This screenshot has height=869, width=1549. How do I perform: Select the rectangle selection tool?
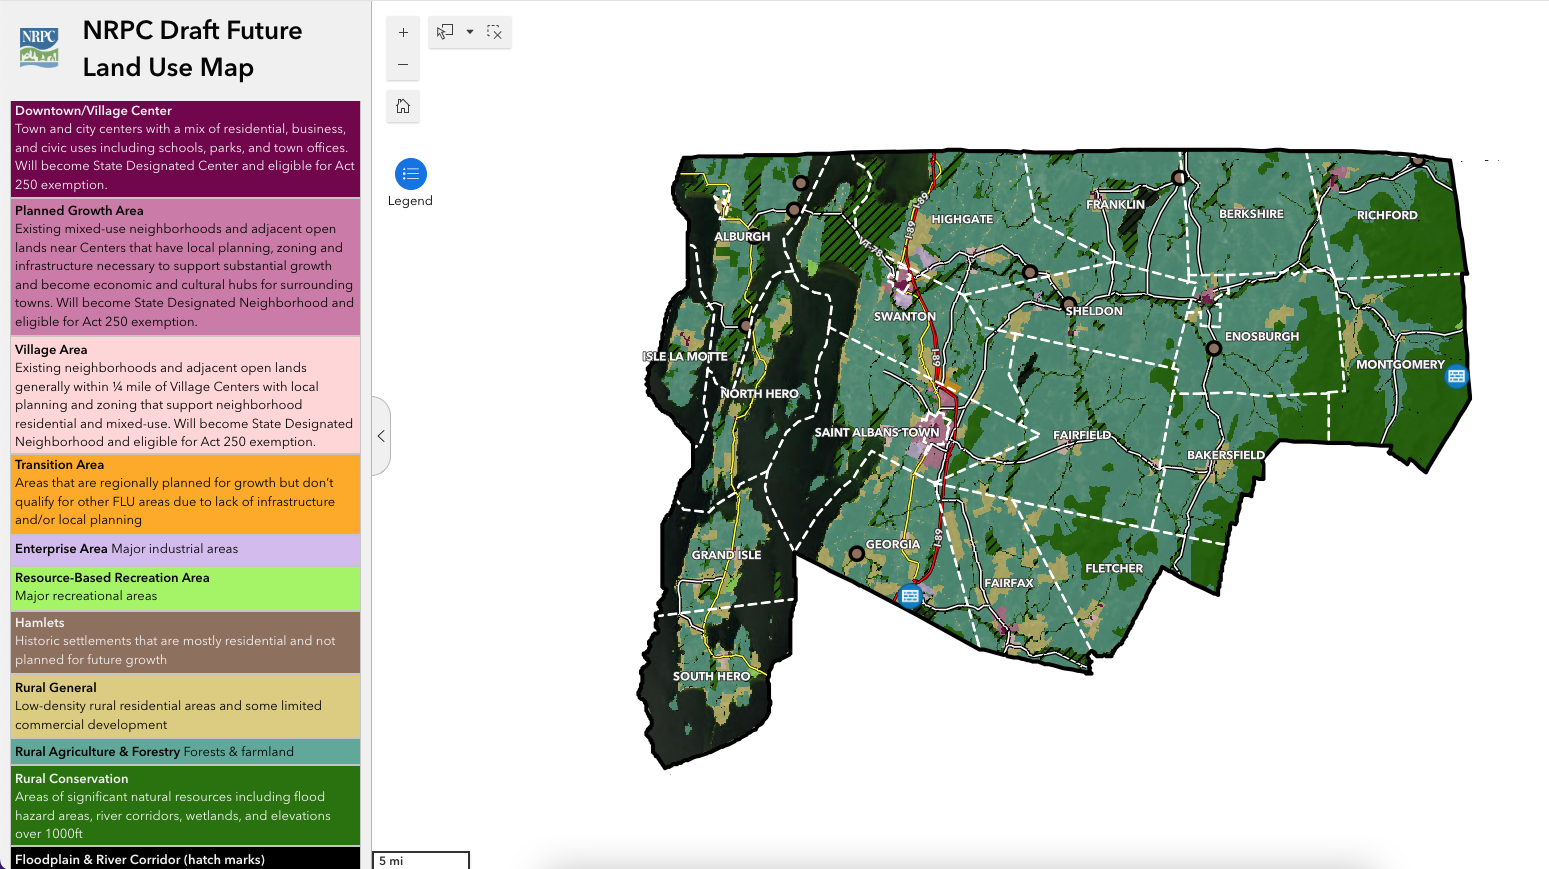click(x=443, y=32)
